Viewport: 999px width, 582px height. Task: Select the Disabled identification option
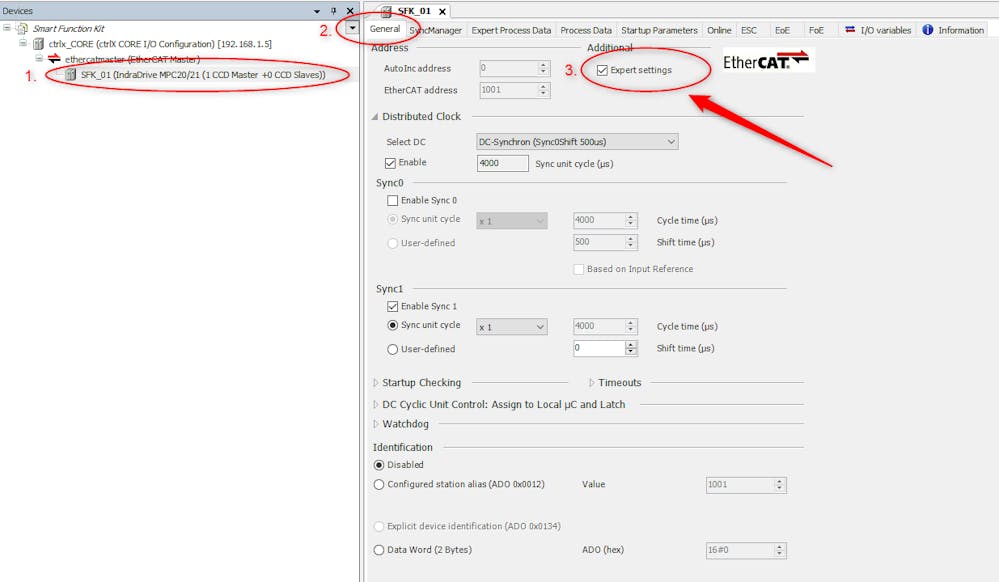pyautogui.click(x=379, y=465)
